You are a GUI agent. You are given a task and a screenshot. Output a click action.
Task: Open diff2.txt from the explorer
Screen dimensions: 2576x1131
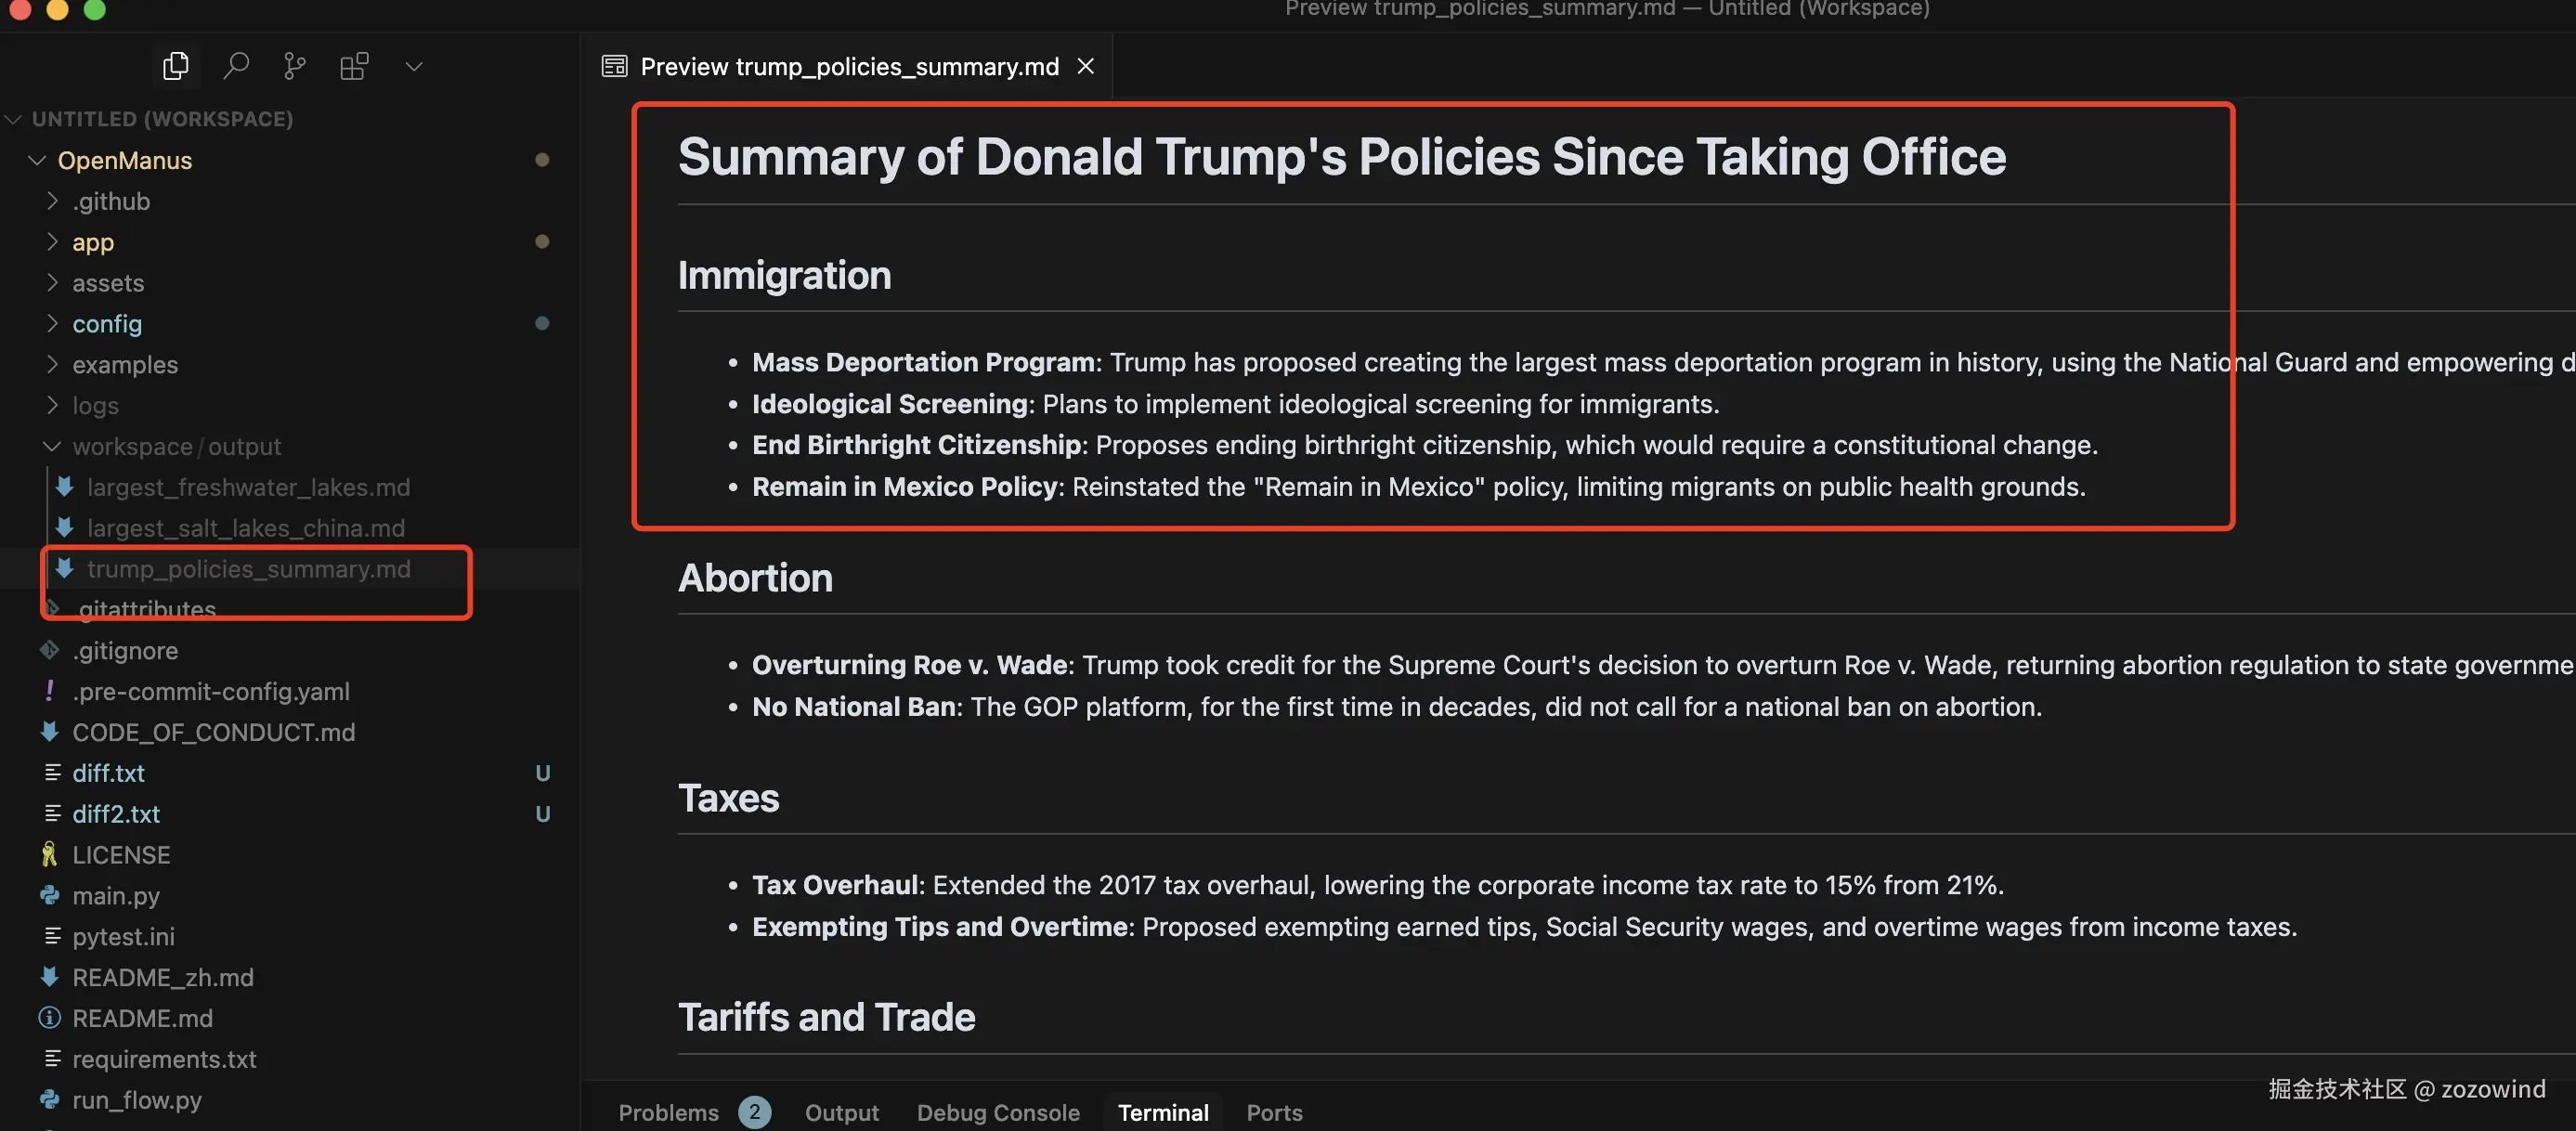coord(116,813)
